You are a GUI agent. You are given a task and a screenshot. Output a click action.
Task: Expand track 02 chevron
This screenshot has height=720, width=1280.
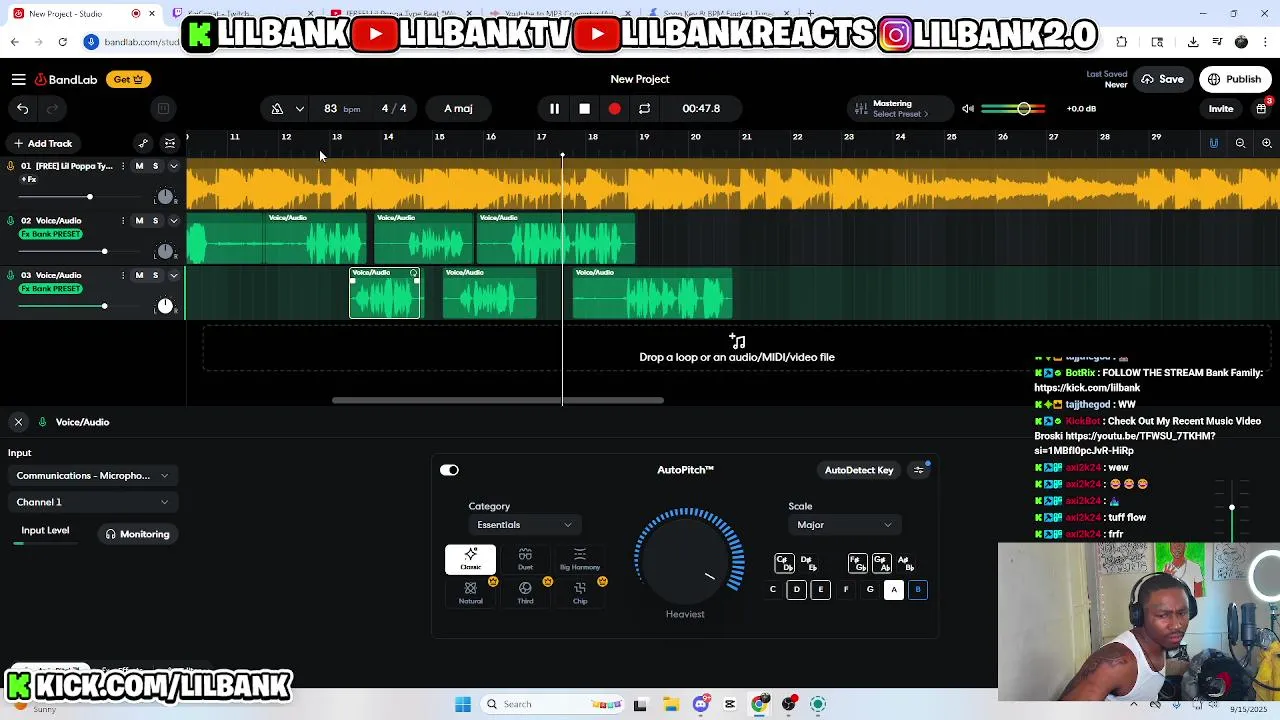[173, 221]
